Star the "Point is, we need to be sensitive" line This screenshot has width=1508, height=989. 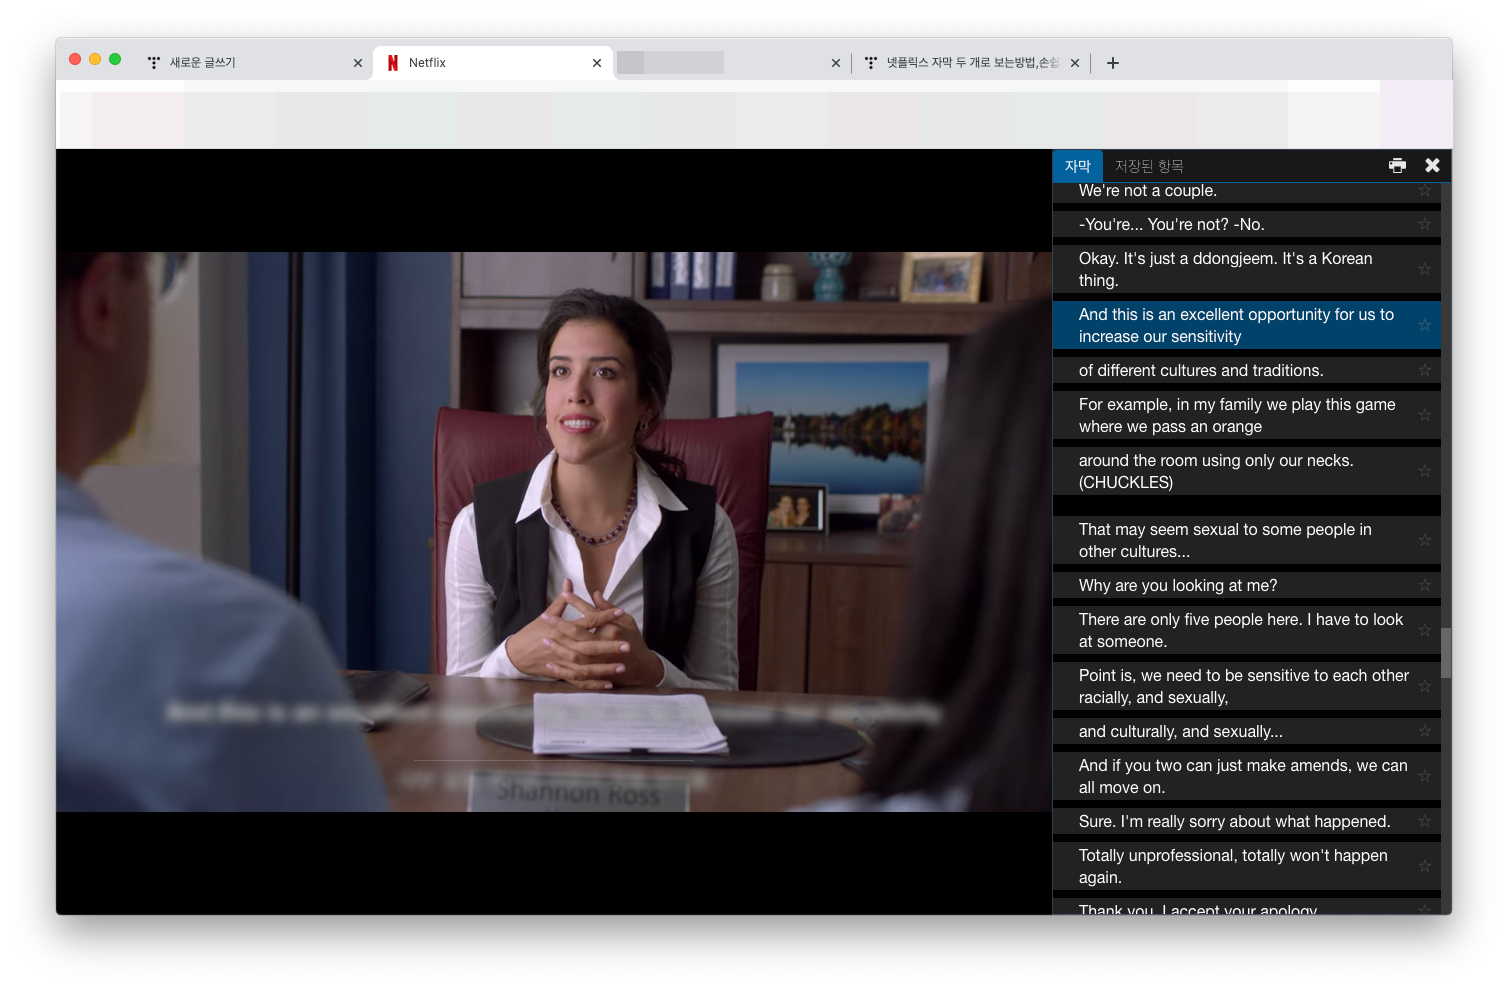(1425, 686)
